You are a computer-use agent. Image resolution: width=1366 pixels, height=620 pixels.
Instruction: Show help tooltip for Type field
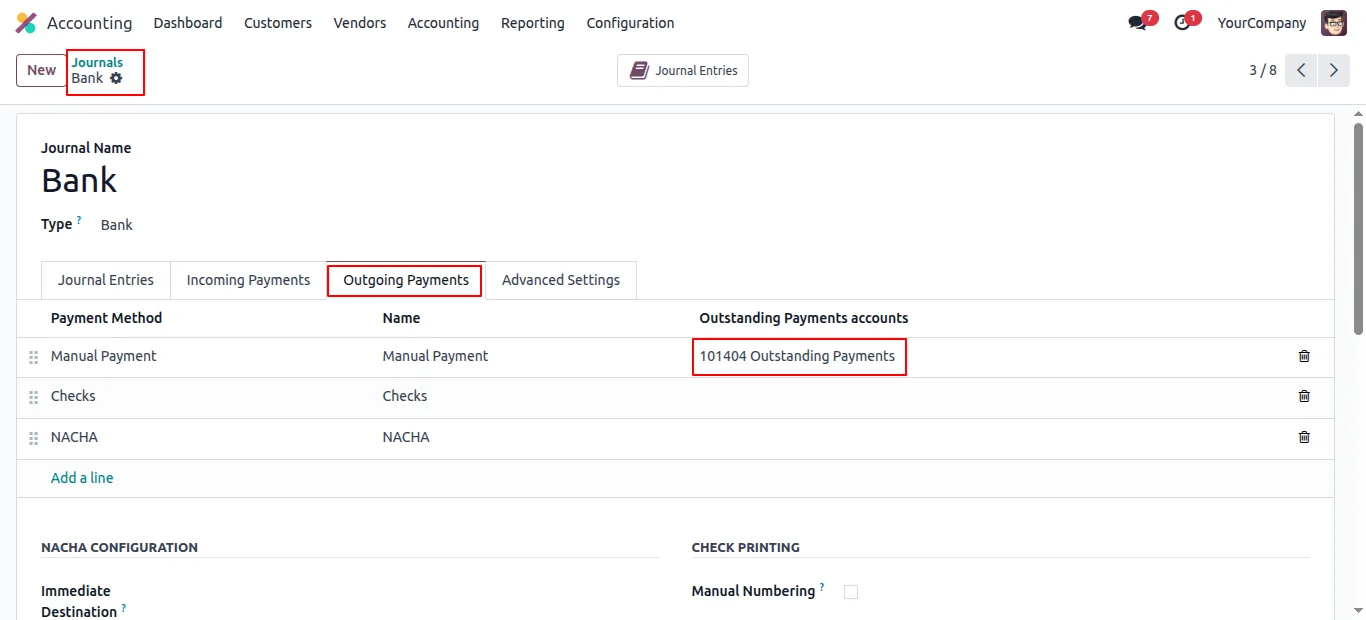pos(79,220)
